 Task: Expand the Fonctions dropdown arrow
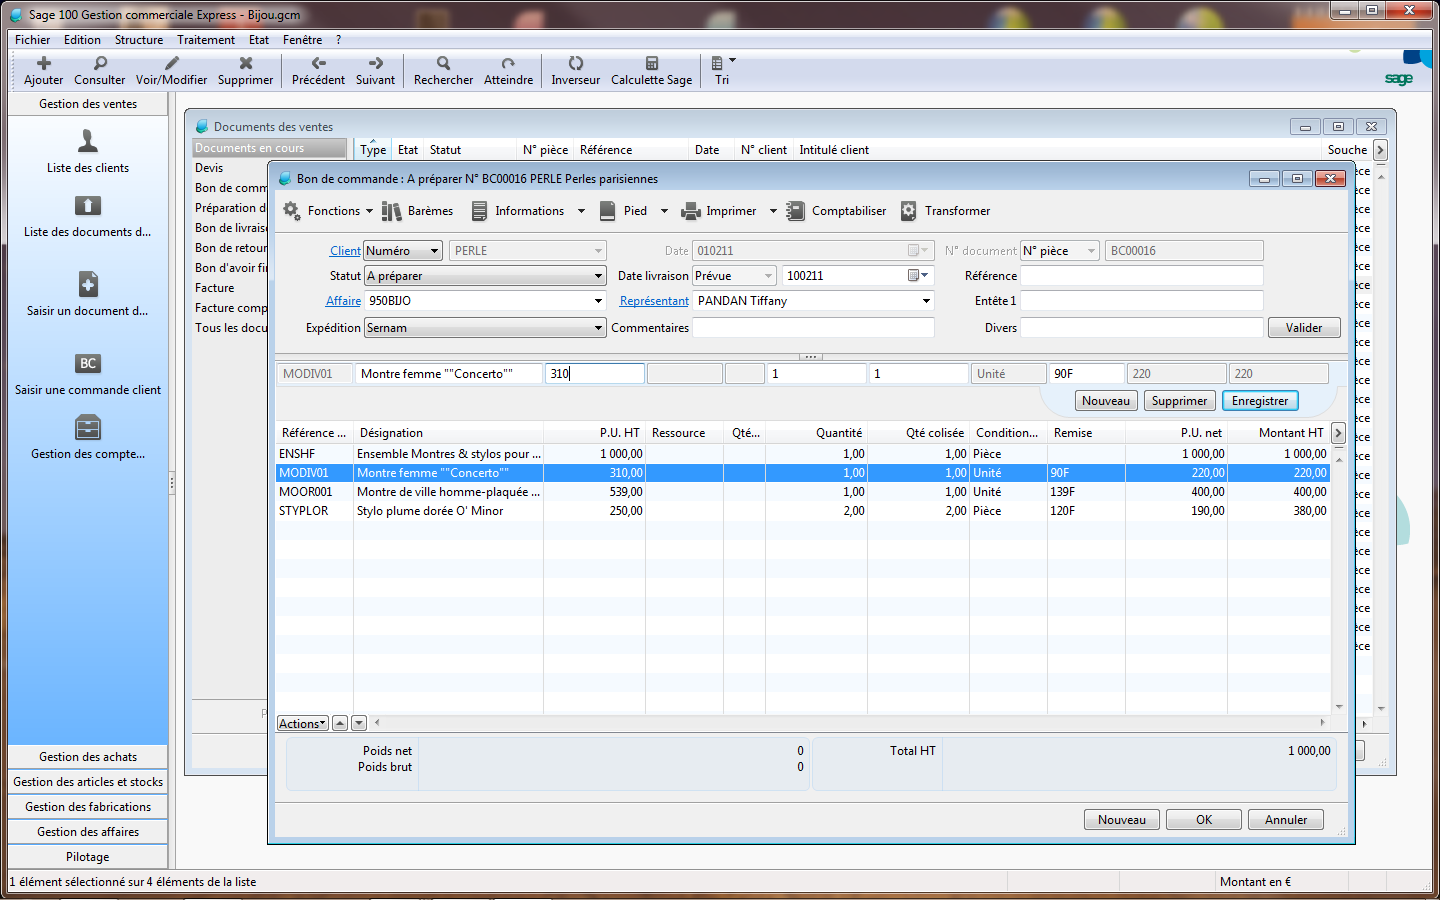pos(369,211)
